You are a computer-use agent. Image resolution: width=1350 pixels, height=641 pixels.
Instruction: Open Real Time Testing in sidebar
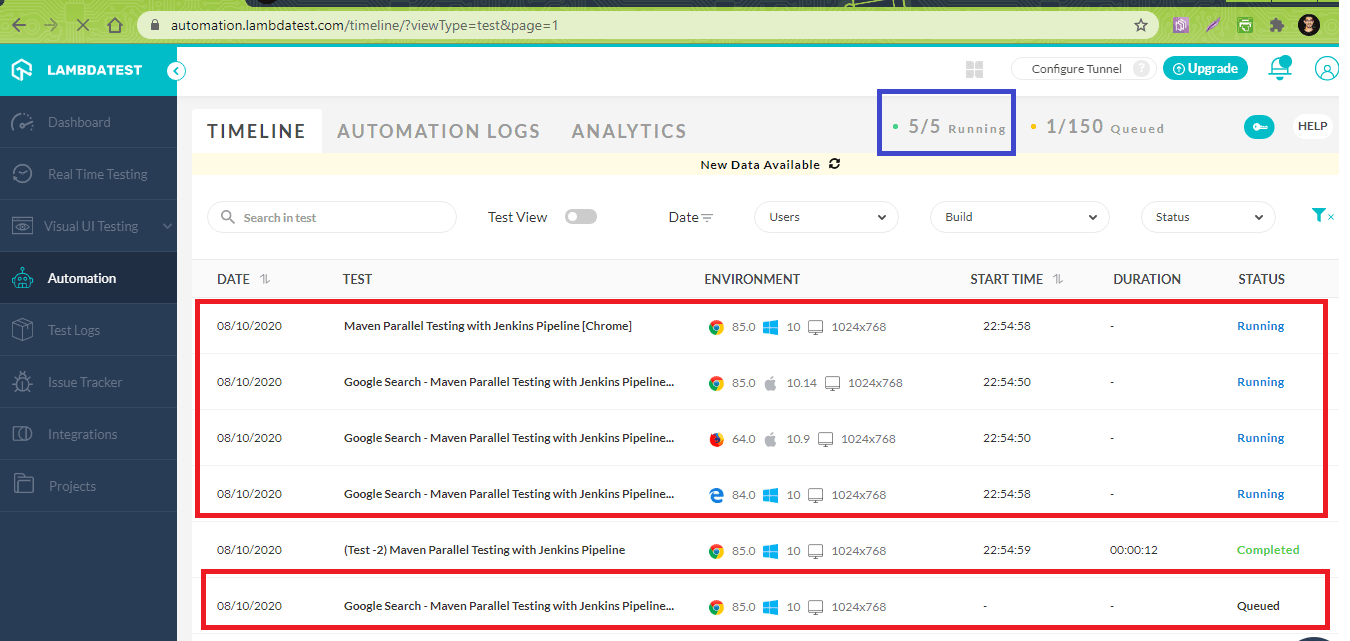pos(97,174)
